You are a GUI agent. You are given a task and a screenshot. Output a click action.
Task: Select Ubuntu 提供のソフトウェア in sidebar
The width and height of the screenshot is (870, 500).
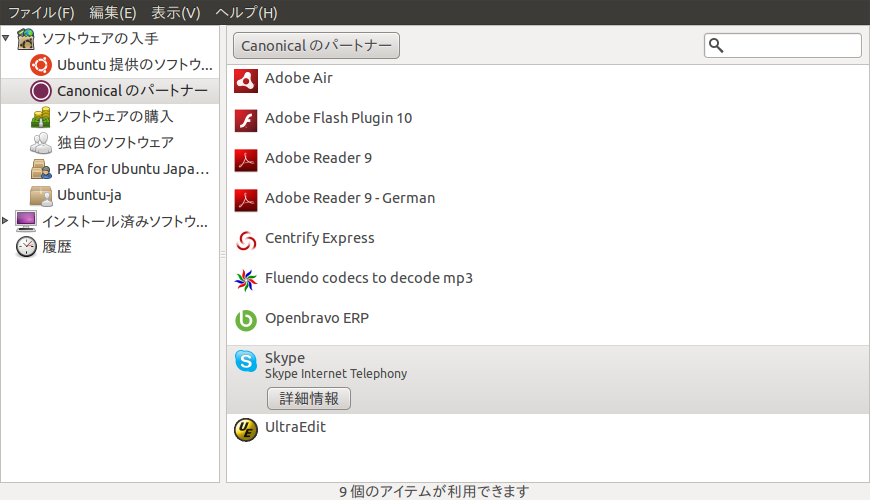(x=135, y=65)
